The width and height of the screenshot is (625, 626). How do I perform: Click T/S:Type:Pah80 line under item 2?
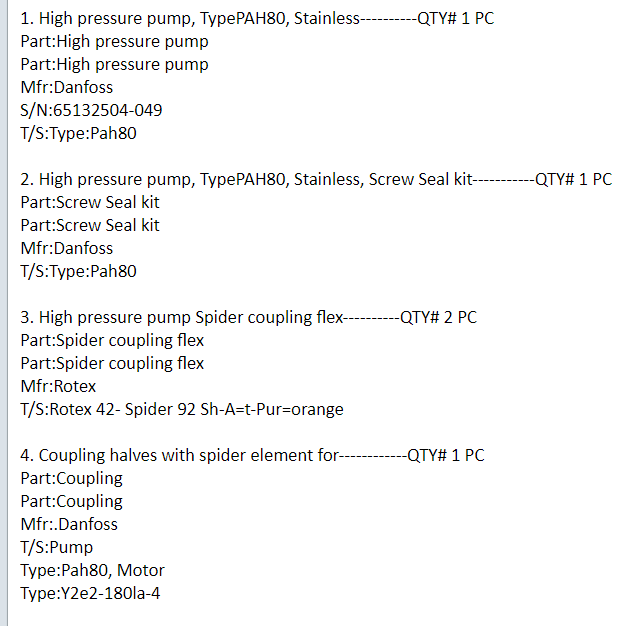point(78,271)
